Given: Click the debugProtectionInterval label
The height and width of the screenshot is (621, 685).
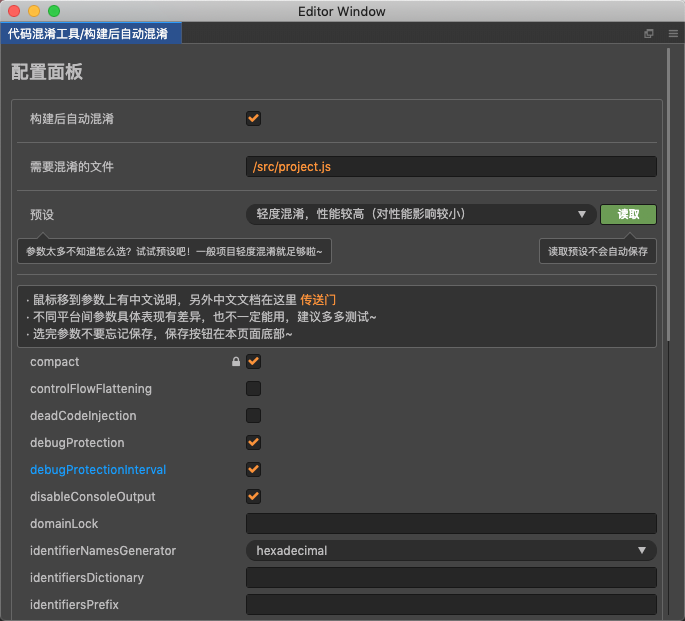Looking at the screenshot, I should coord(98,470).
